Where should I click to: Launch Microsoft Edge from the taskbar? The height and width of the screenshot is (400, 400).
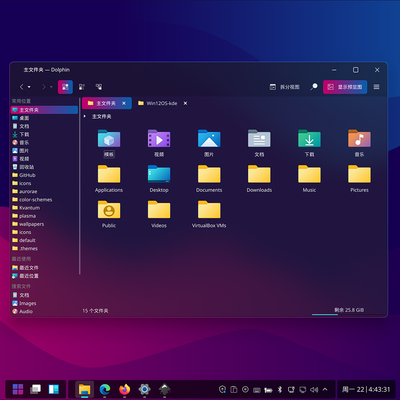pos(105,389)
